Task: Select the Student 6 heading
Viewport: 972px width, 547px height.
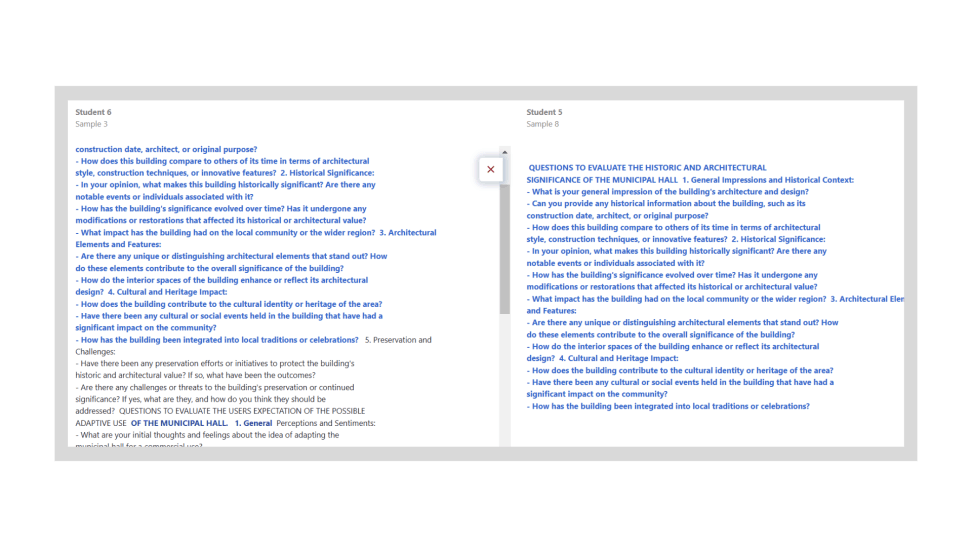Action: [x=93, y=112]
